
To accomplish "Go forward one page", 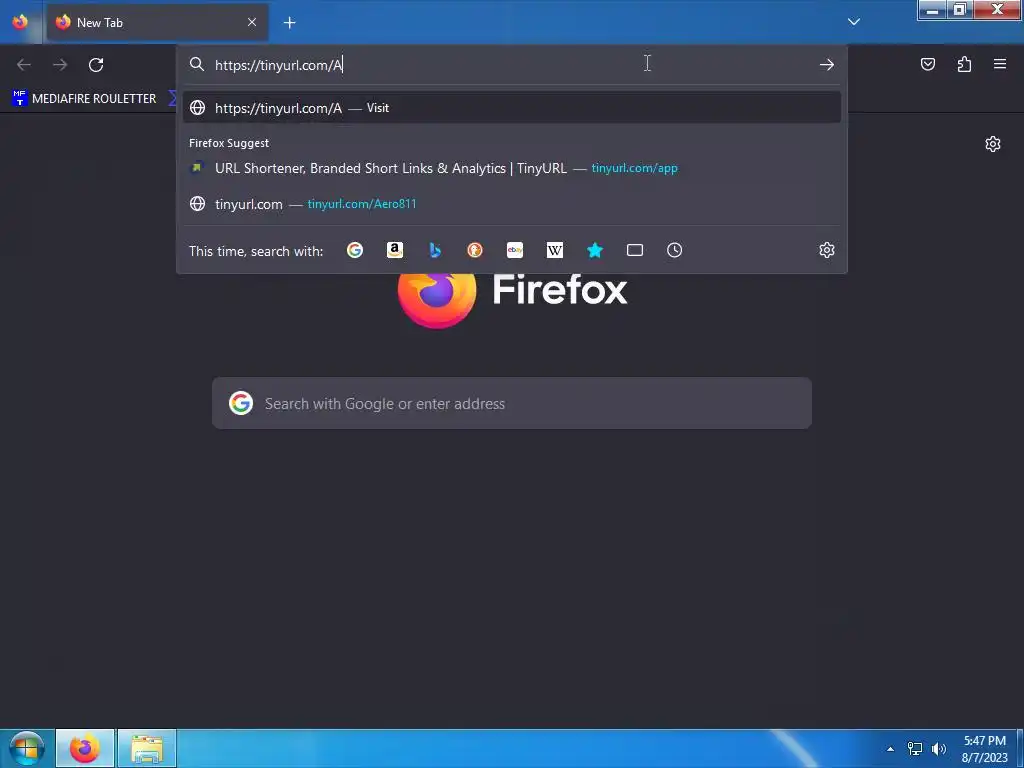I will click(x=60, y=65).
